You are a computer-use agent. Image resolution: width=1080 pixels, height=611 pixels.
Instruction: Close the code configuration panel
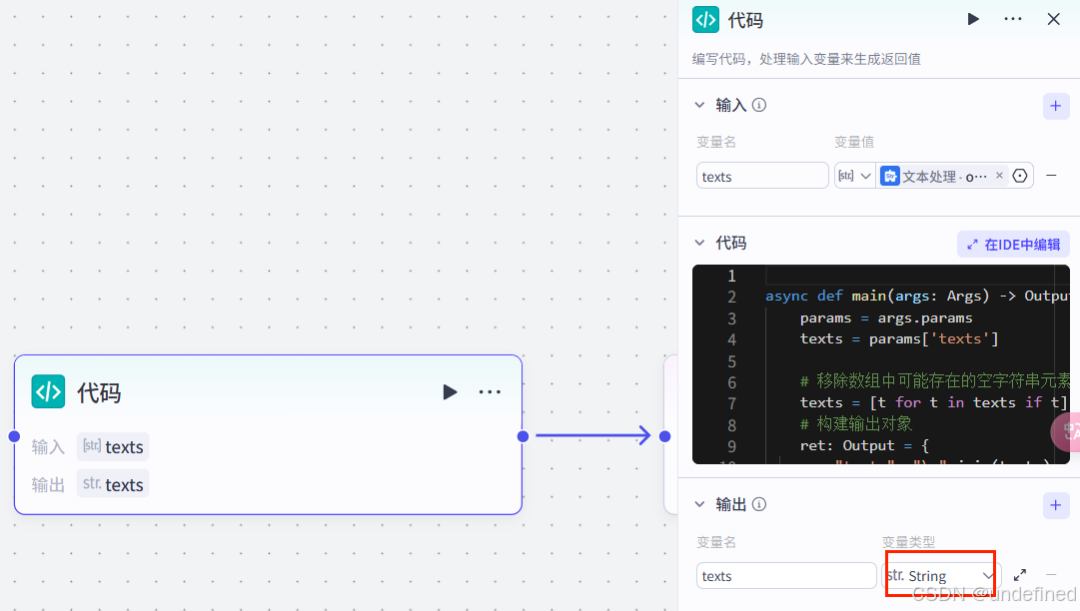tap(1053, 19)
